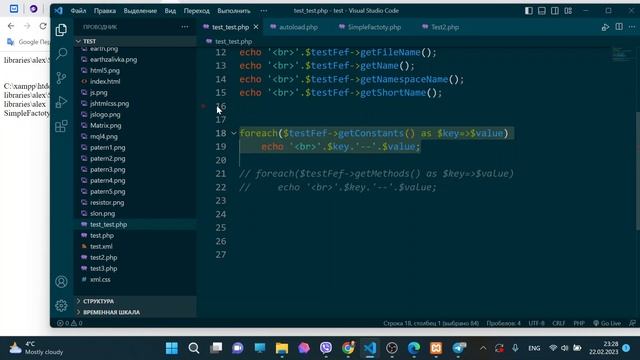This screenshot has width=640, height=360.
Task: Open the Выполнить menu
Action: tap(234, 11)
